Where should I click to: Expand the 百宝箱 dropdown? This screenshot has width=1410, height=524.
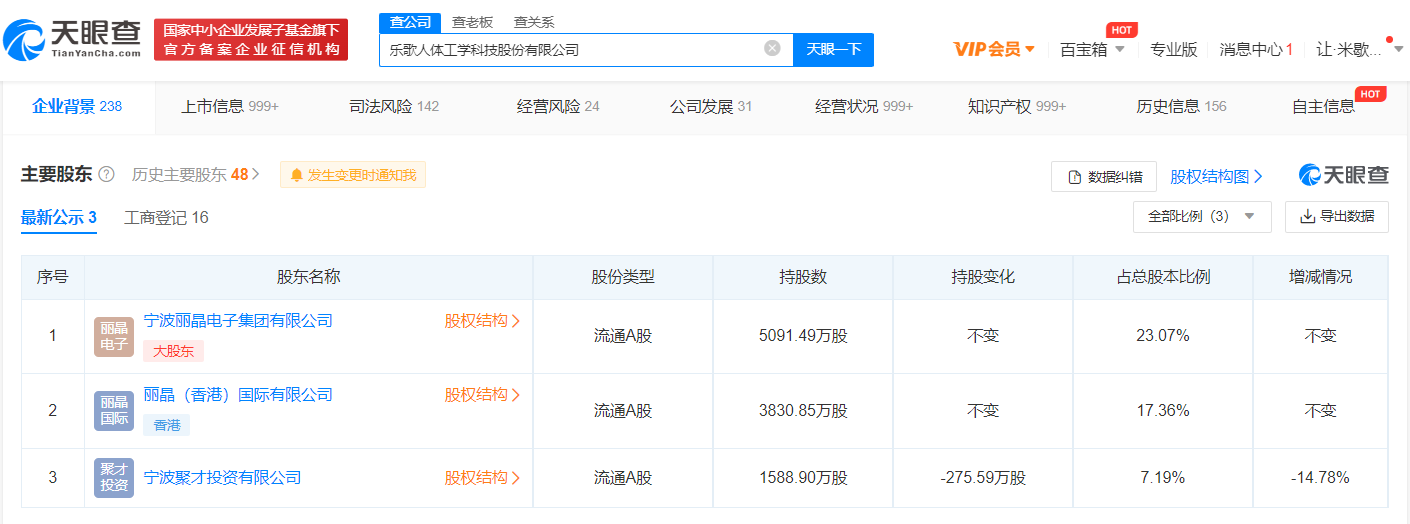pos(1092,49)
